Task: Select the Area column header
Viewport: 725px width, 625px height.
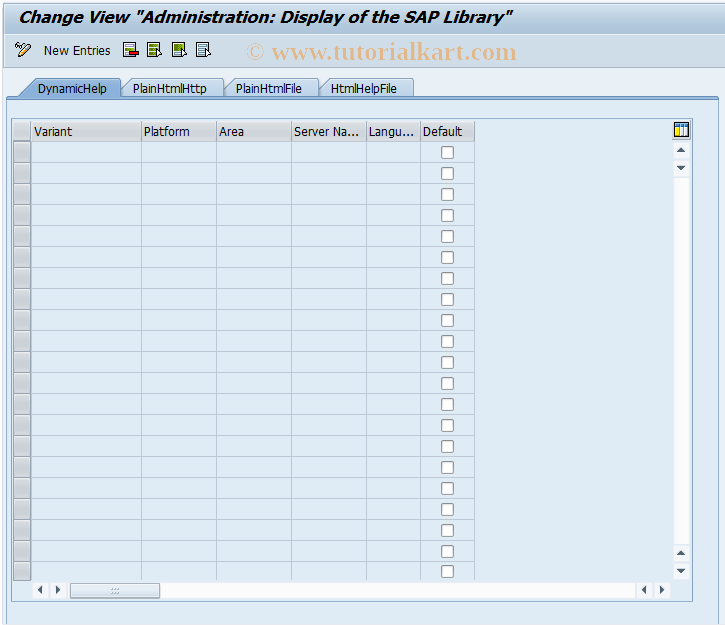Action: click(254, 131)
